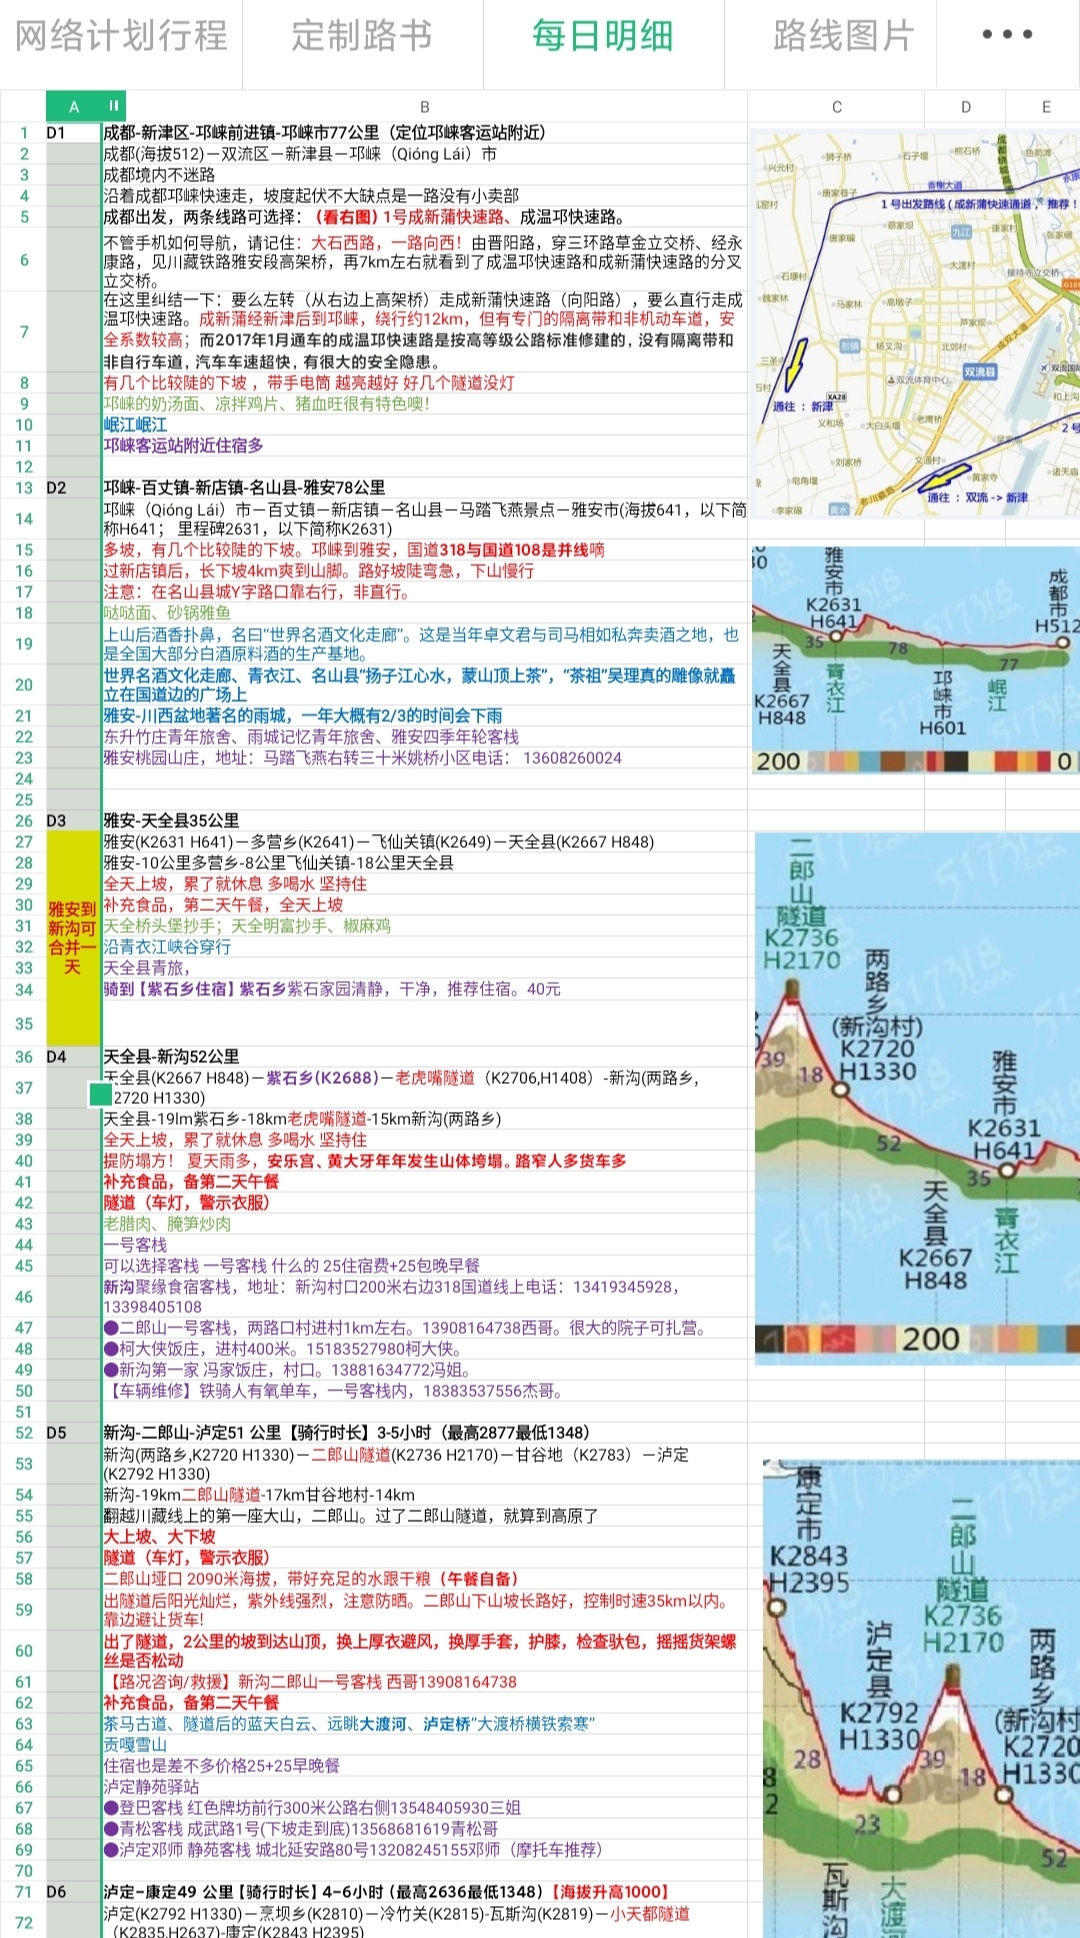Click cell 天全县-新沟52公里
This screenshot has height=1938, width=1080.
coord(424,1057)
